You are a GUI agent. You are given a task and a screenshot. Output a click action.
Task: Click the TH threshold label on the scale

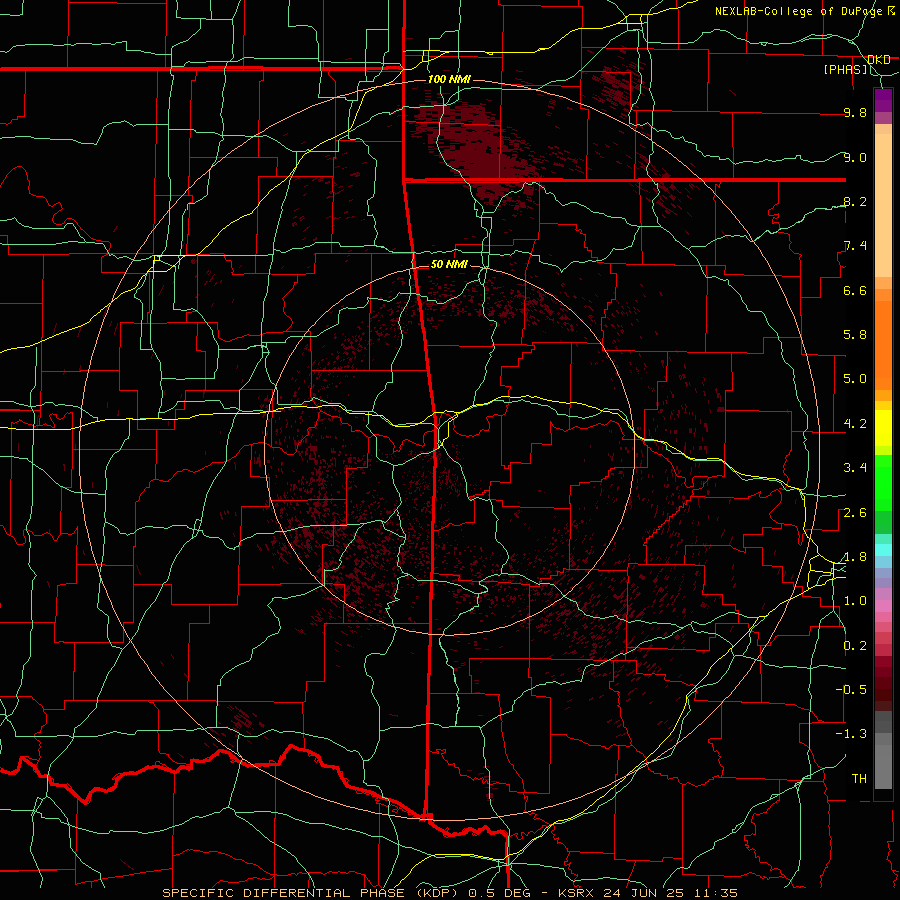859,779
